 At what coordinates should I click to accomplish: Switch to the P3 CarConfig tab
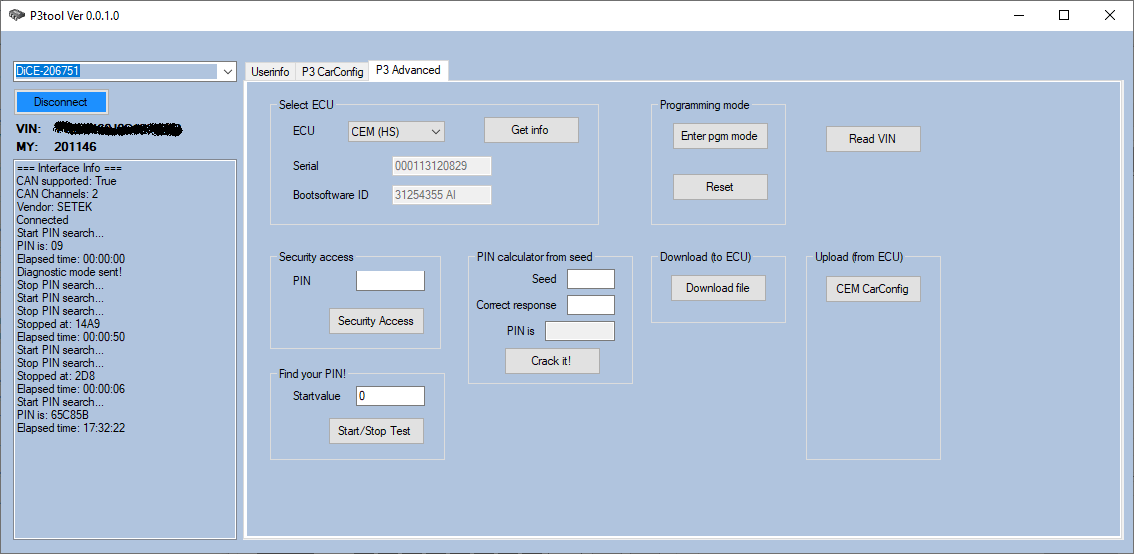[332, 72]
